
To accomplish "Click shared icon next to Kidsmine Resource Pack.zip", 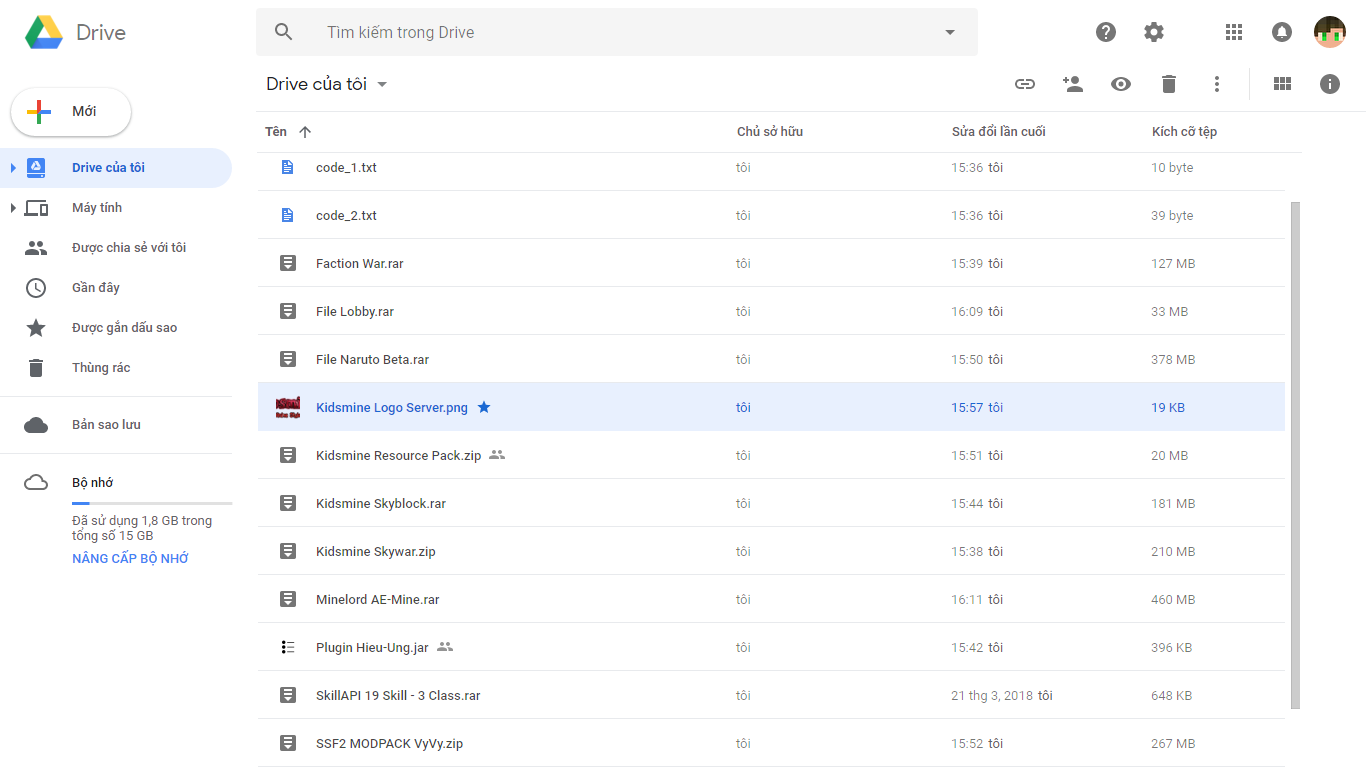I will tap(497, 455).
